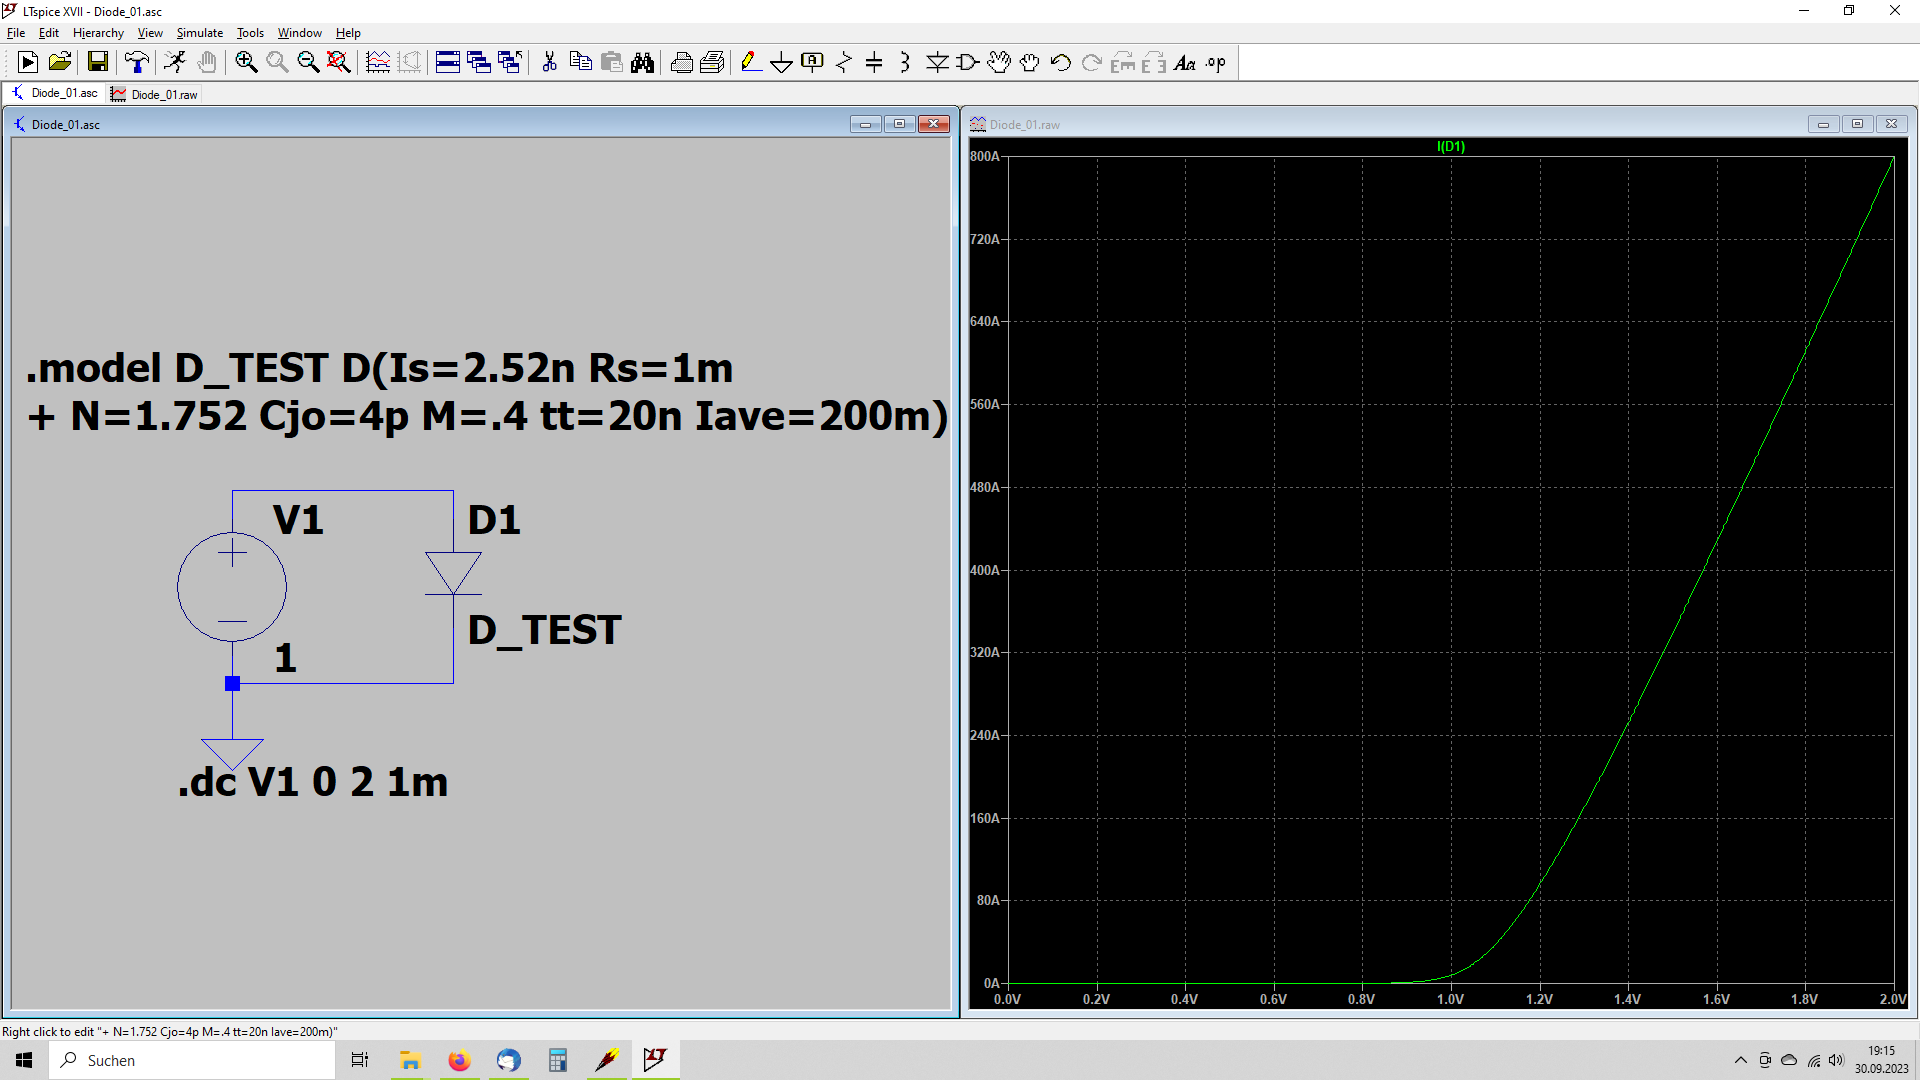This screenshot has height=1080, width=1920.
Task: Select the Text Aa tool
Action: click(1185, 63)
